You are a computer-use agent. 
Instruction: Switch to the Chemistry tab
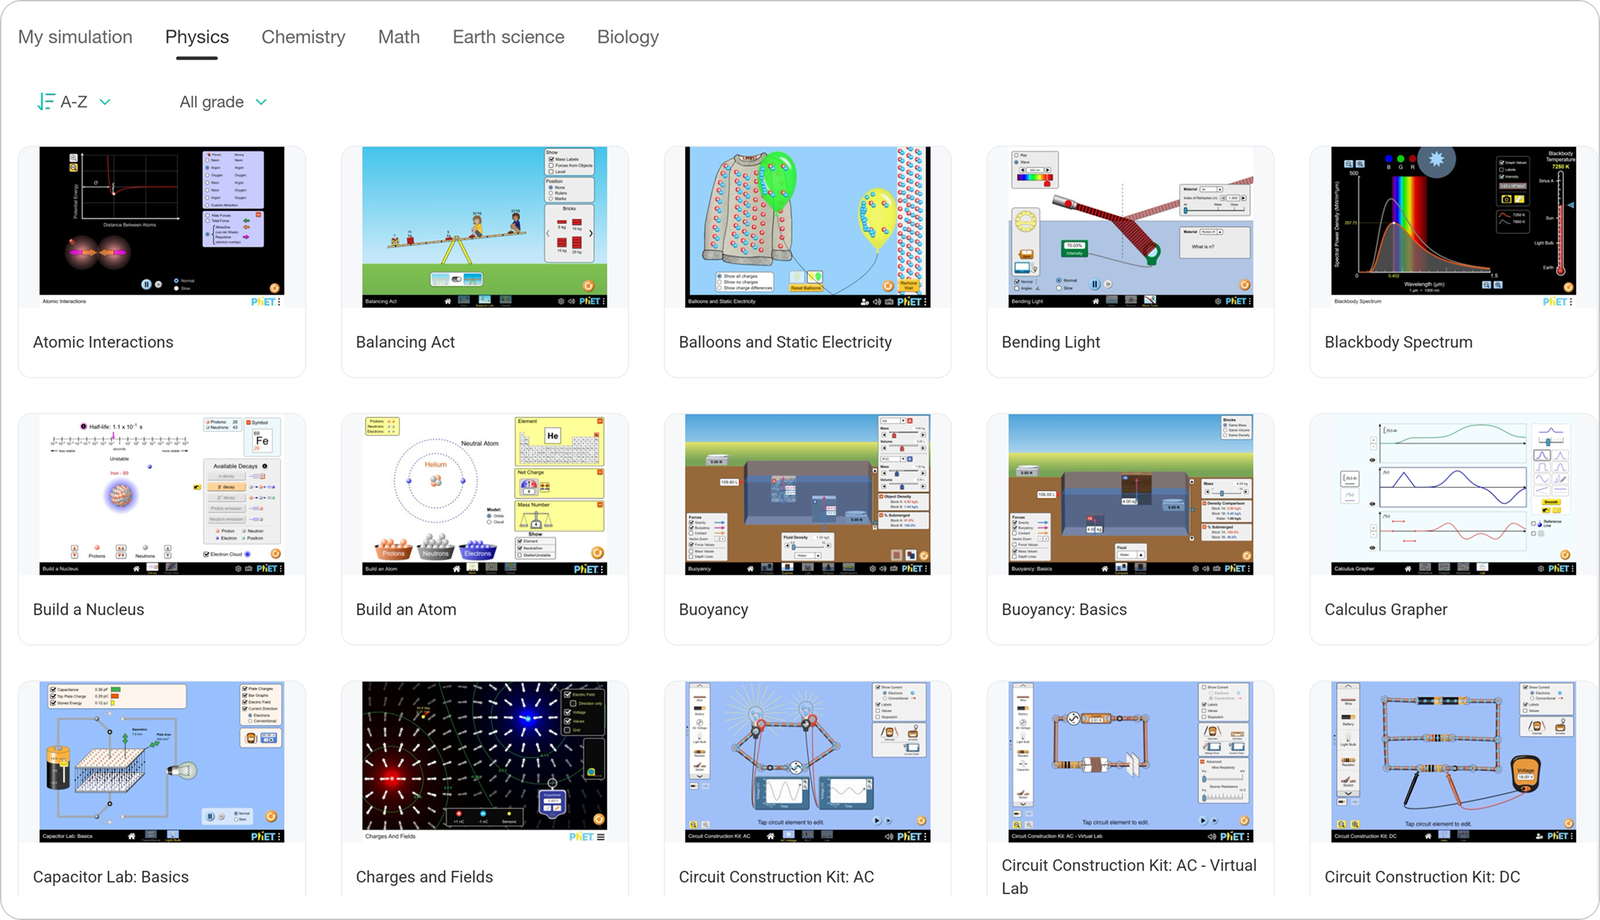tap(303, 37)
